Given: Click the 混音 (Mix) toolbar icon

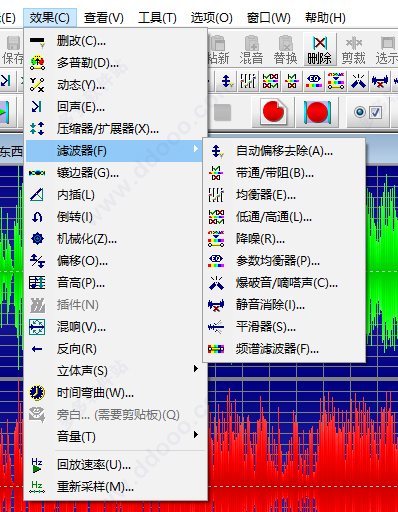Looking at the screenshot, I should coord(251,50).
